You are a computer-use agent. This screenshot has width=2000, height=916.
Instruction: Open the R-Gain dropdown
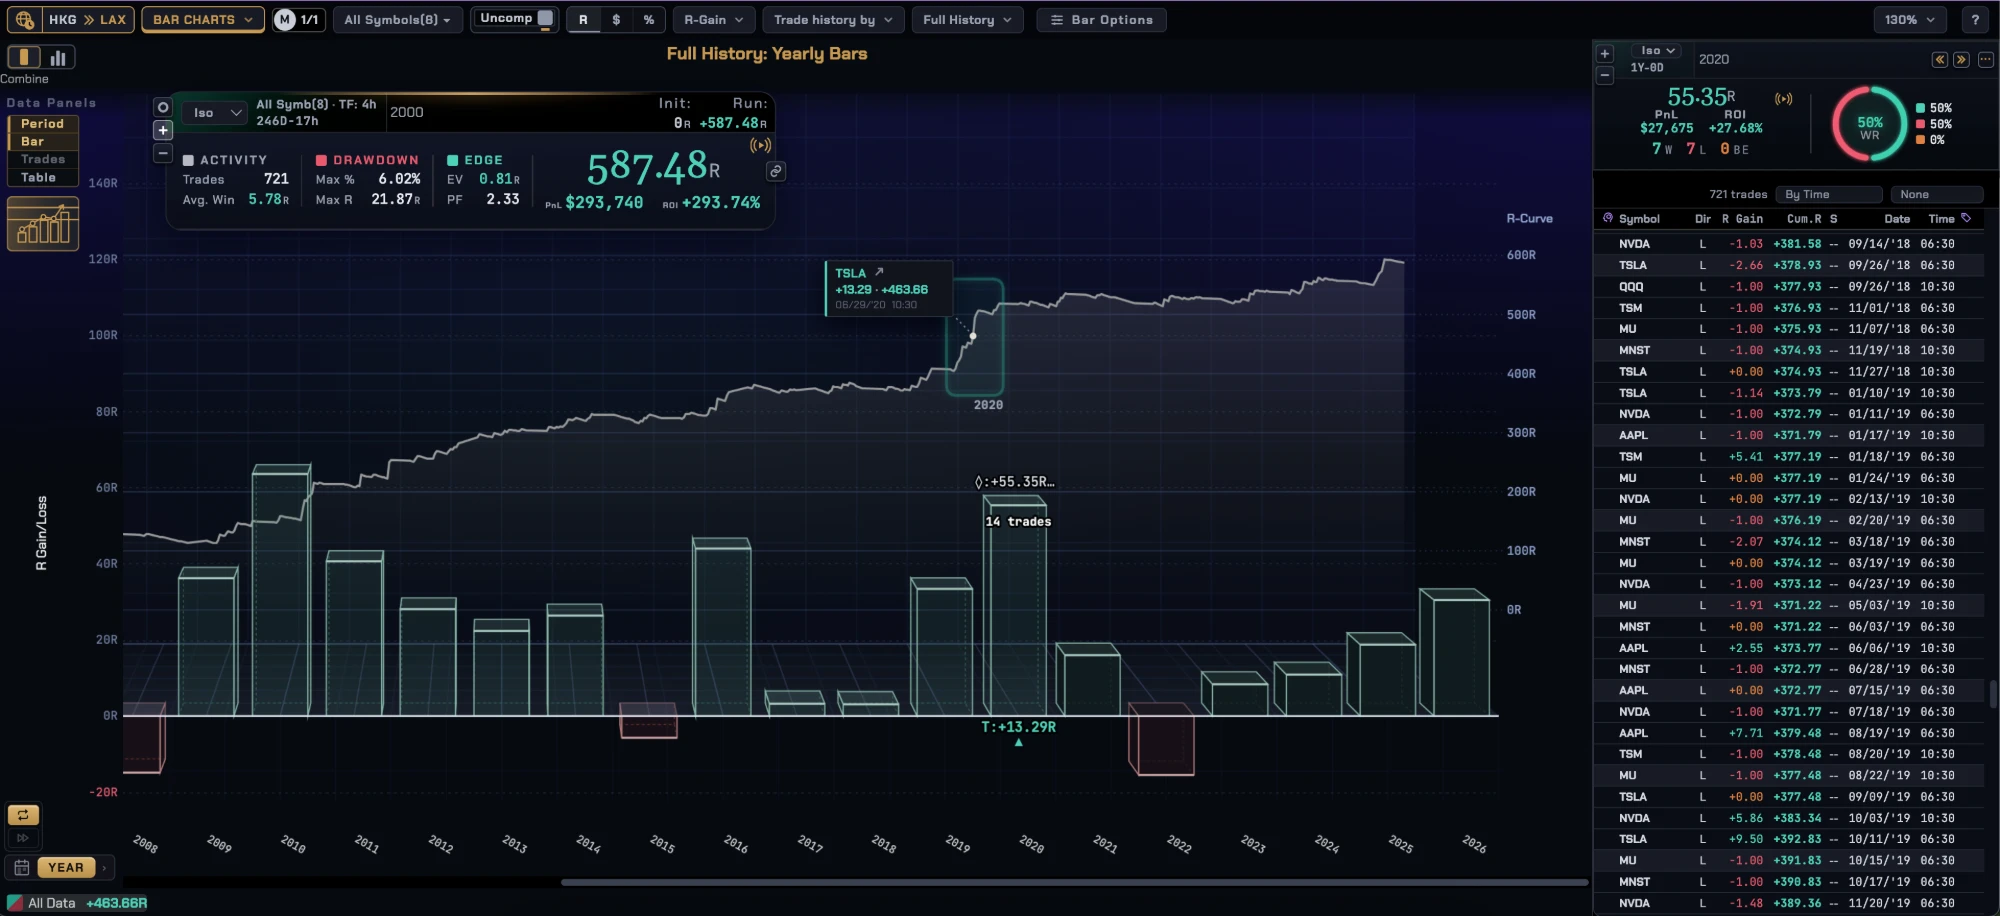[x=714, y=20]
